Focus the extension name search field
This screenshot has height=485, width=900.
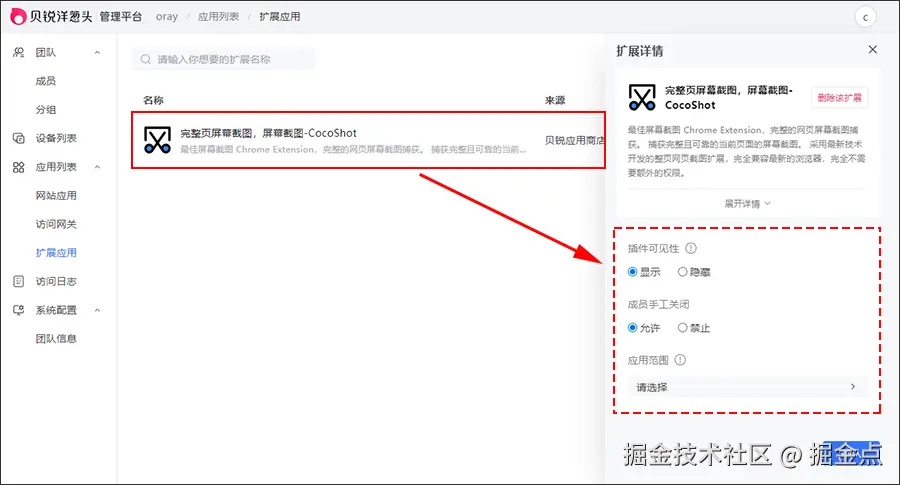(x=224, y=59)
